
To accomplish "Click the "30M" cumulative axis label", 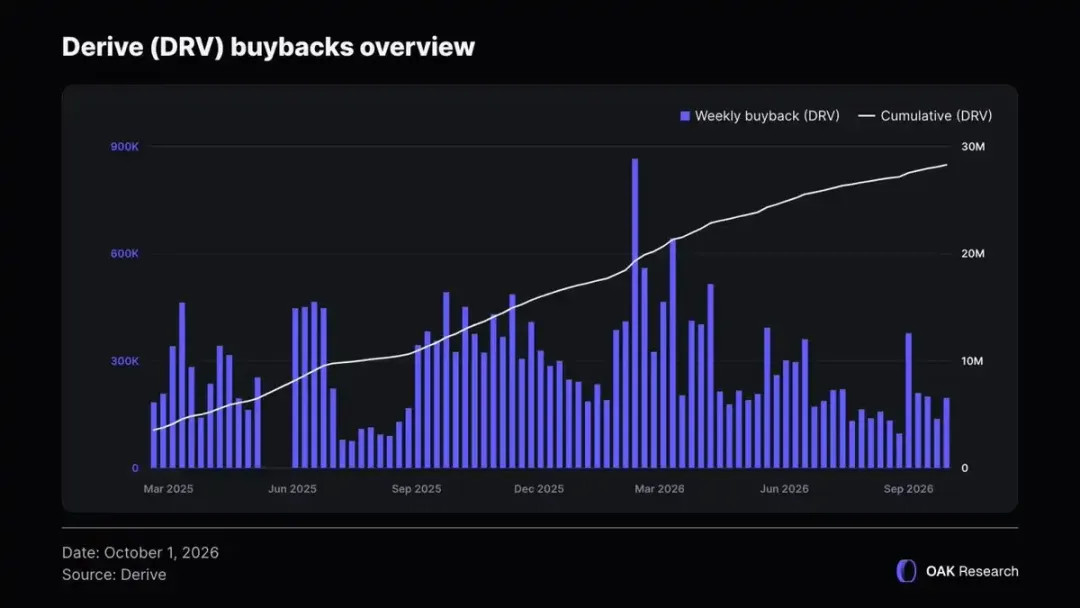I will point(973,147).
